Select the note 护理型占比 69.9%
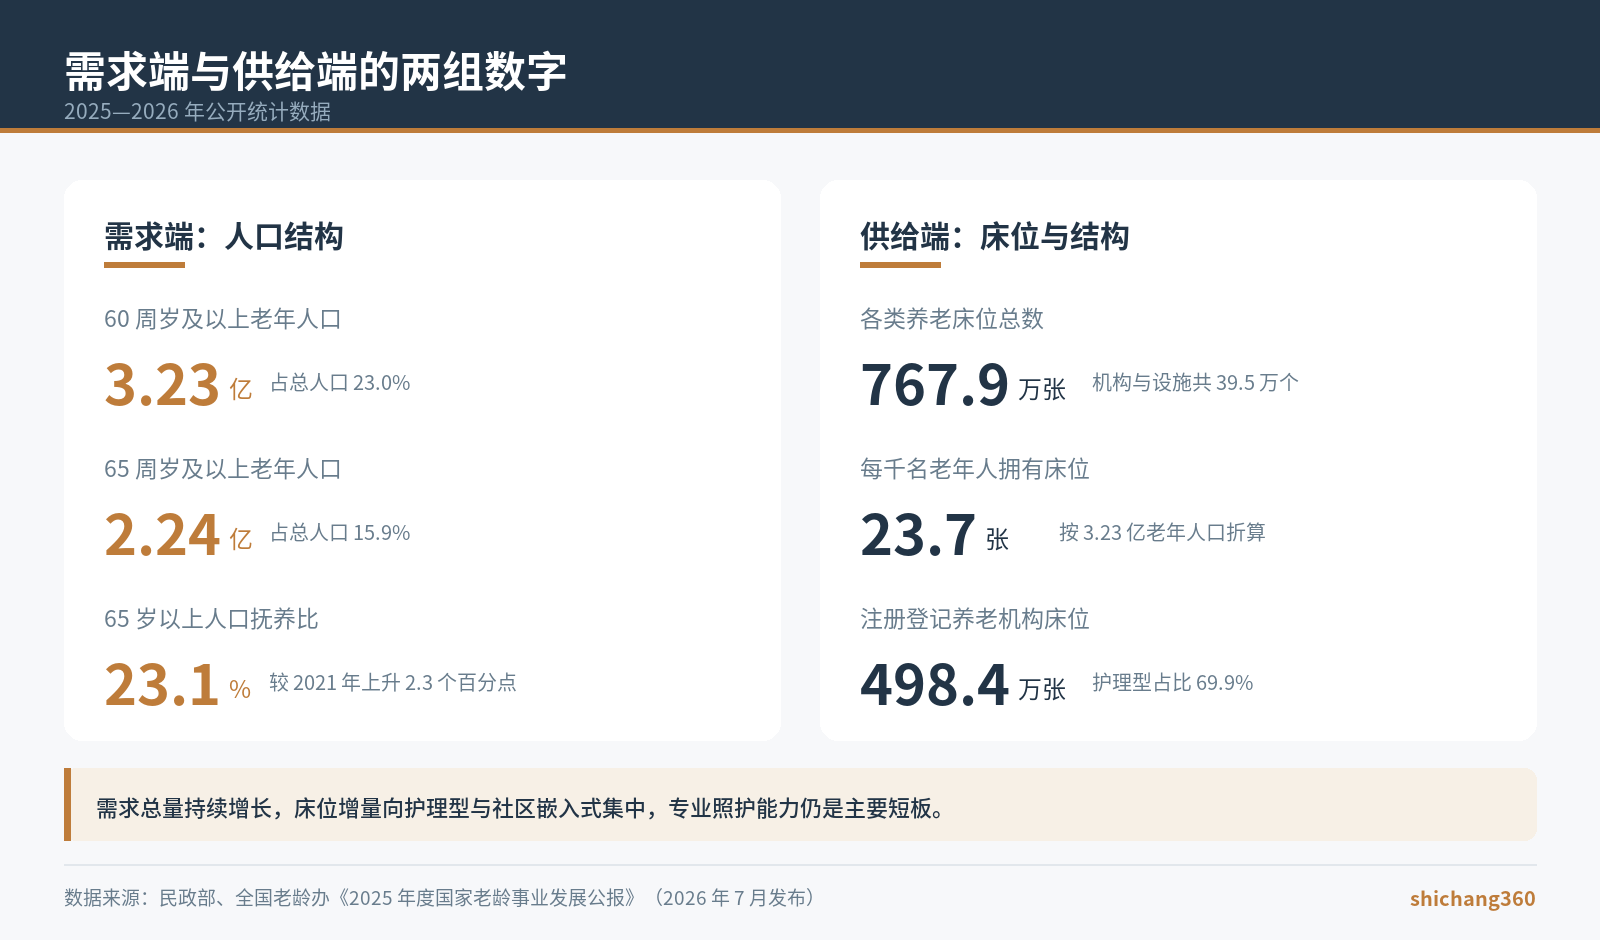 click(1172, 683)
